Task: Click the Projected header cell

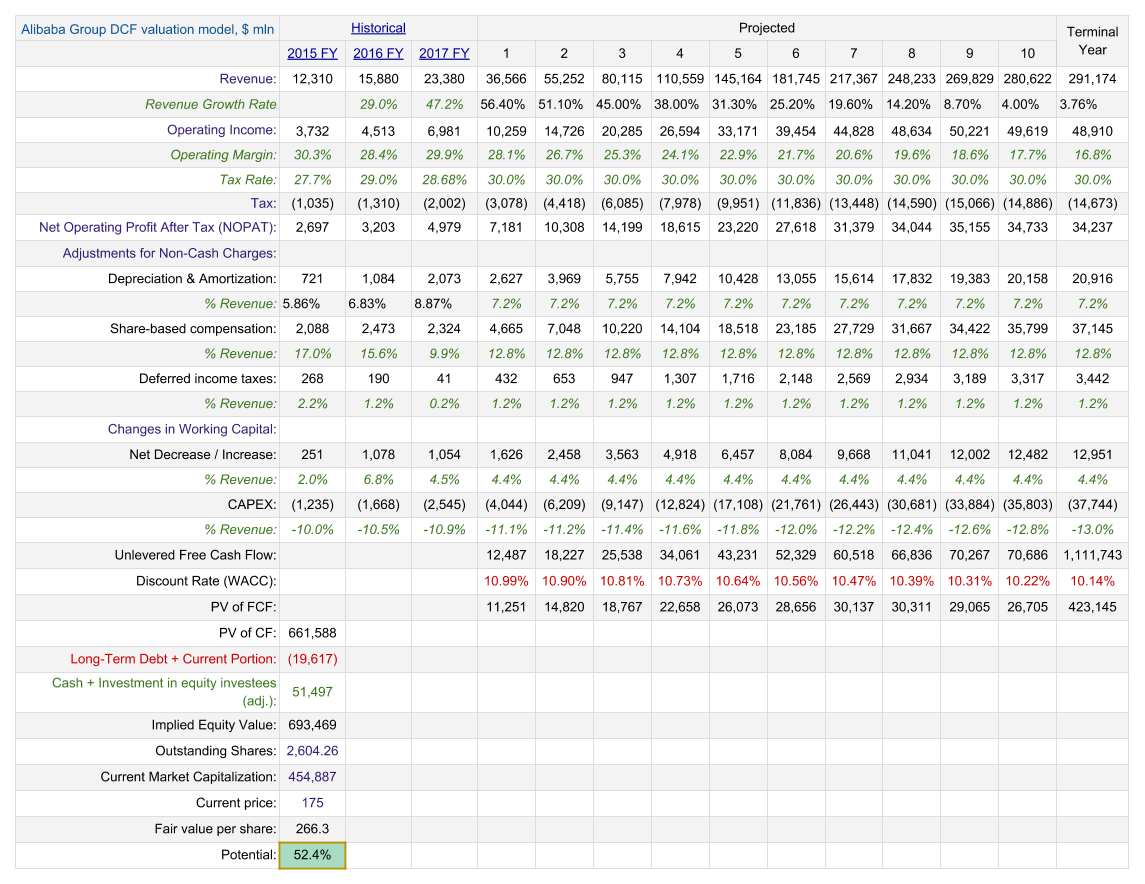Action: tap(767, 28)
